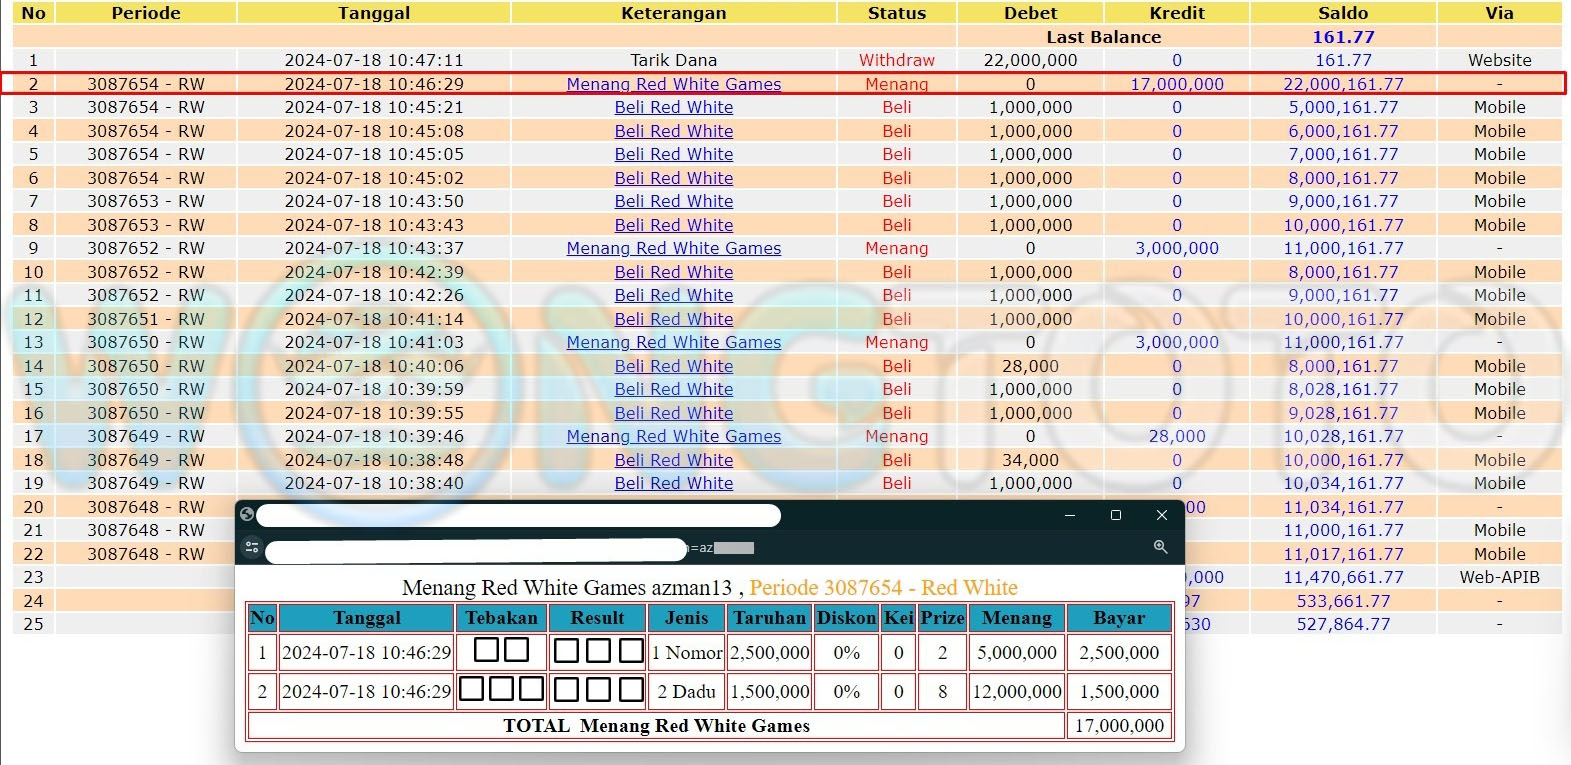Open Beli Red White link in row 19
1571x765 pixels.
(673, 483)
